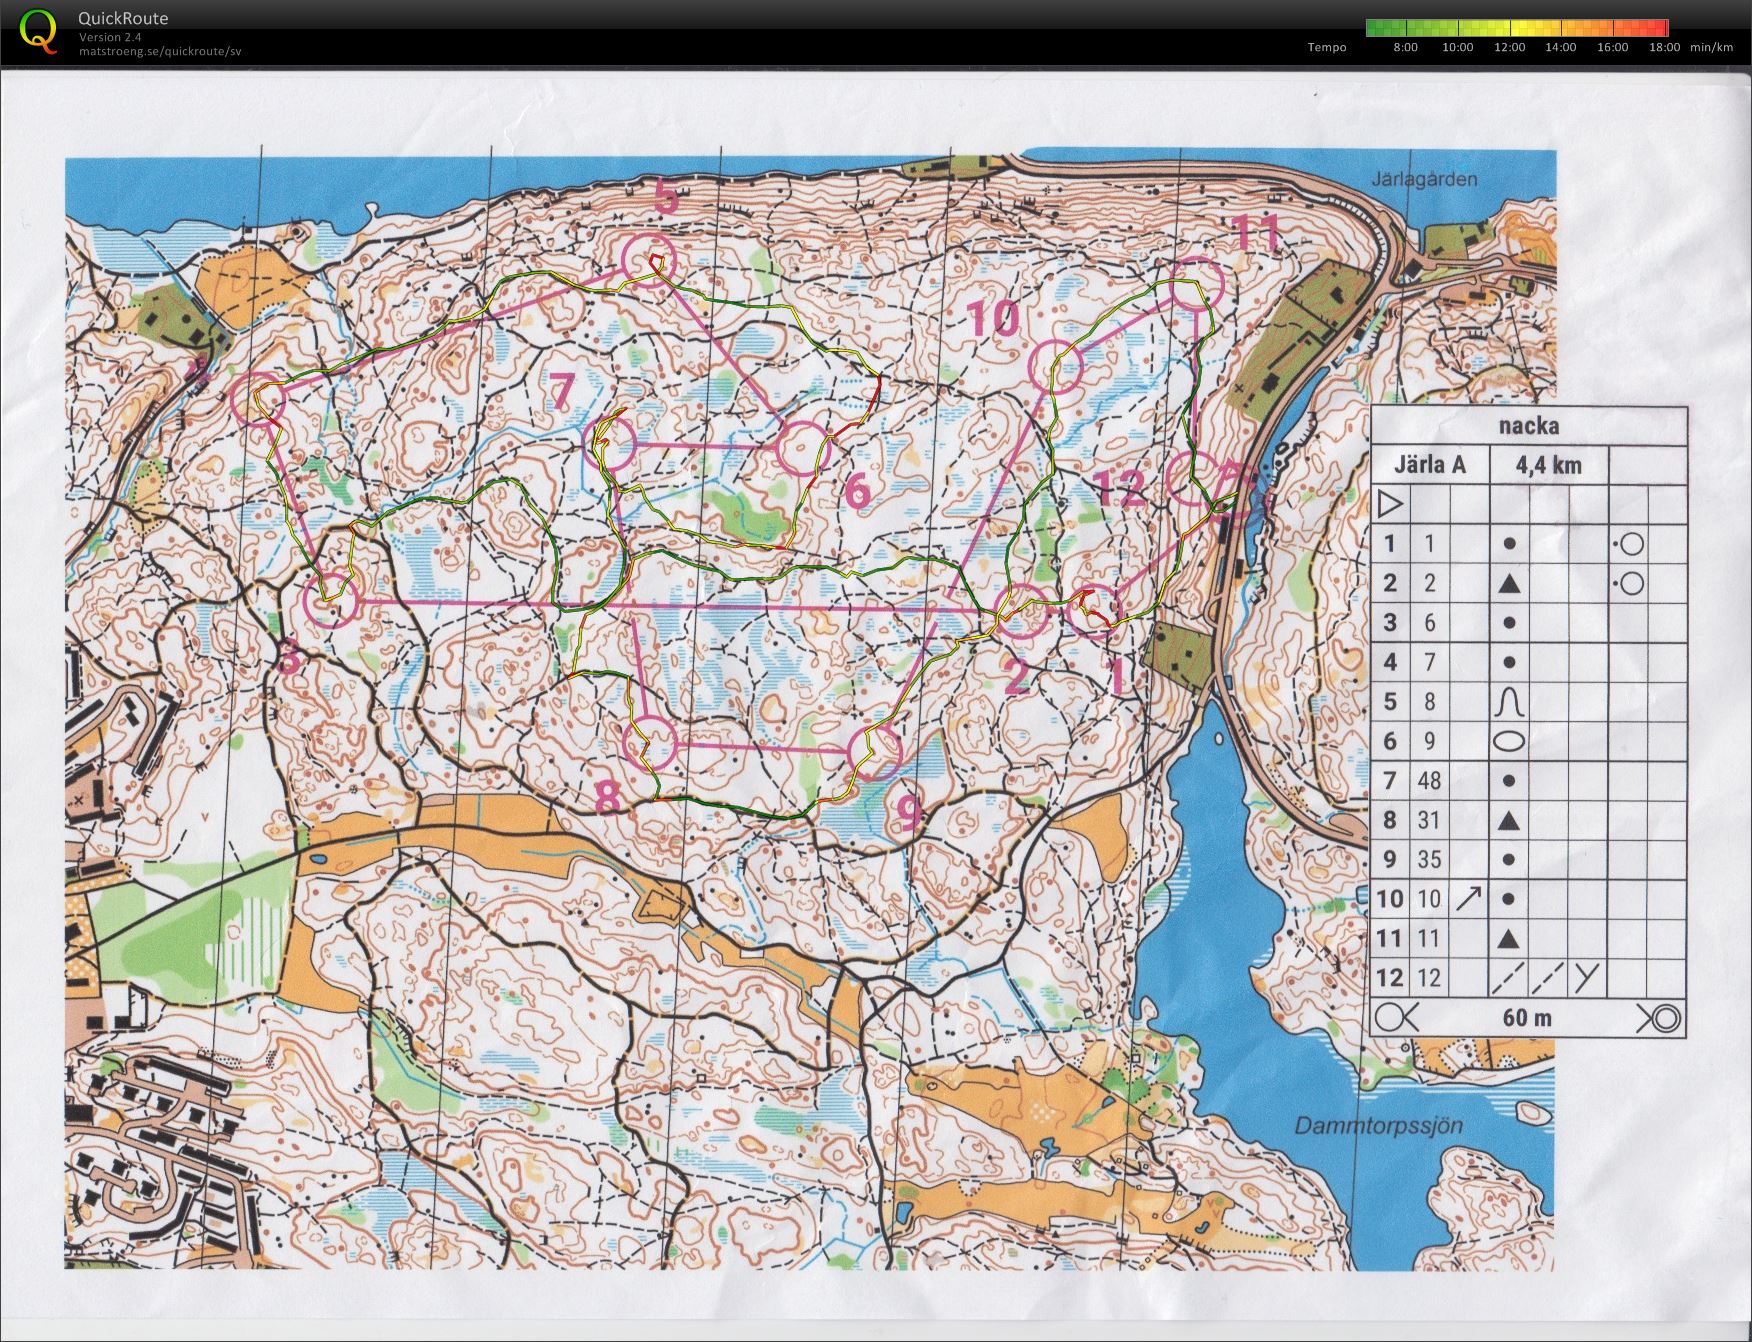Image resolution: width=1752 pixels, height=1342 pixels.
Task: Click the Järlagården map label
Action: pos(1424,180)
